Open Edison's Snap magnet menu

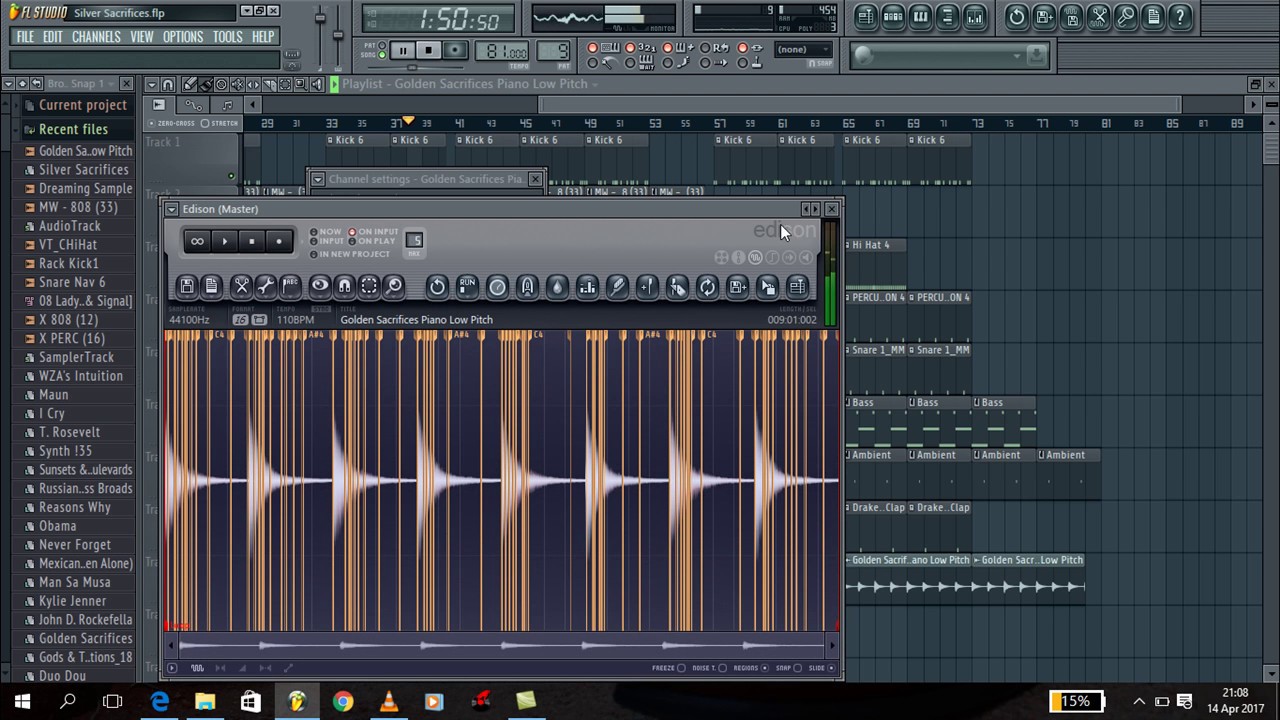pos(345,287)
